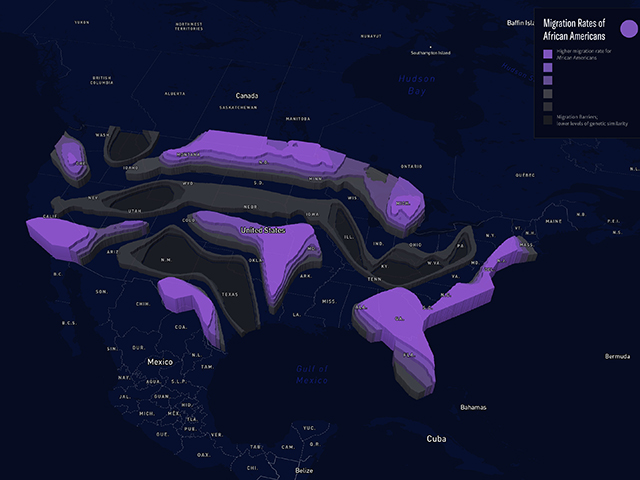Click the purple circle in the legend
Image resolution: width=640 pixels, height=480 pixels.
click(628, 29)
